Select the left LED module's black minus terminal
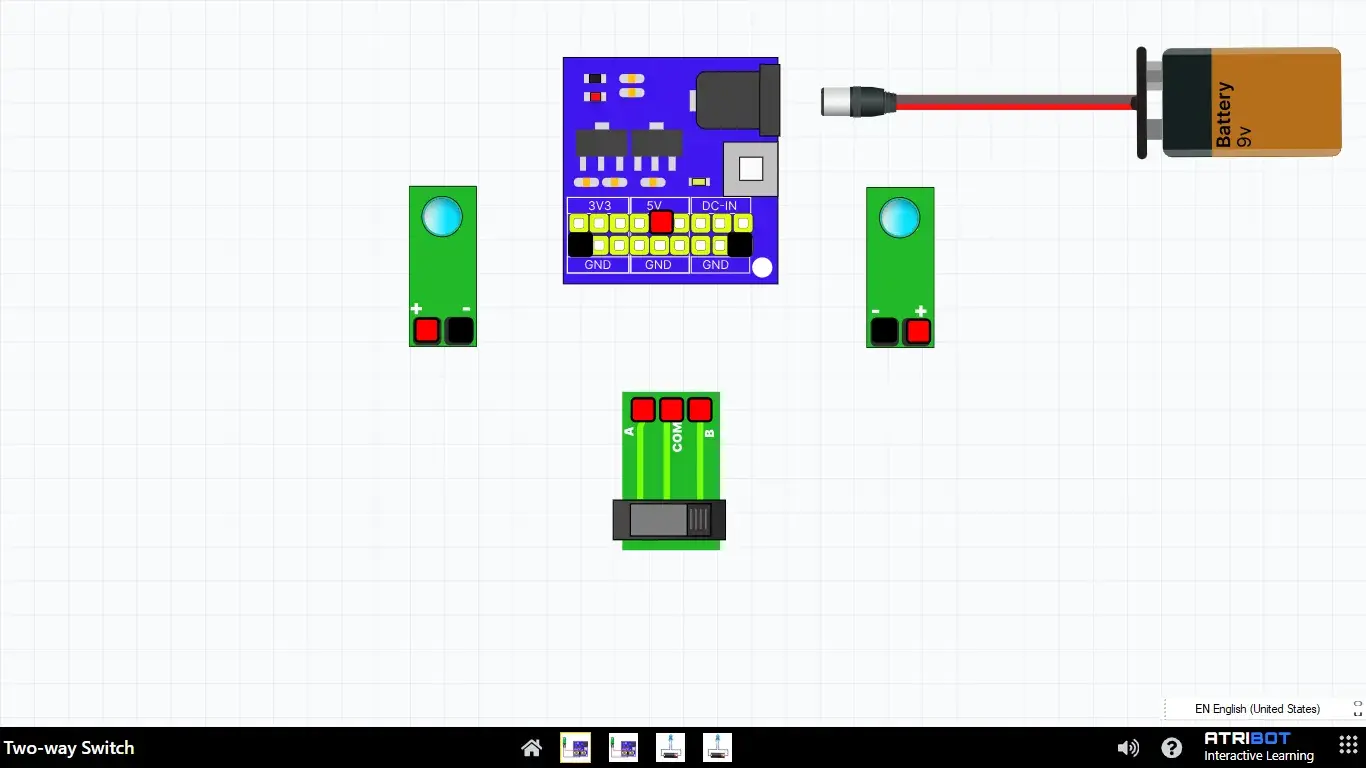 click(459, 330)
